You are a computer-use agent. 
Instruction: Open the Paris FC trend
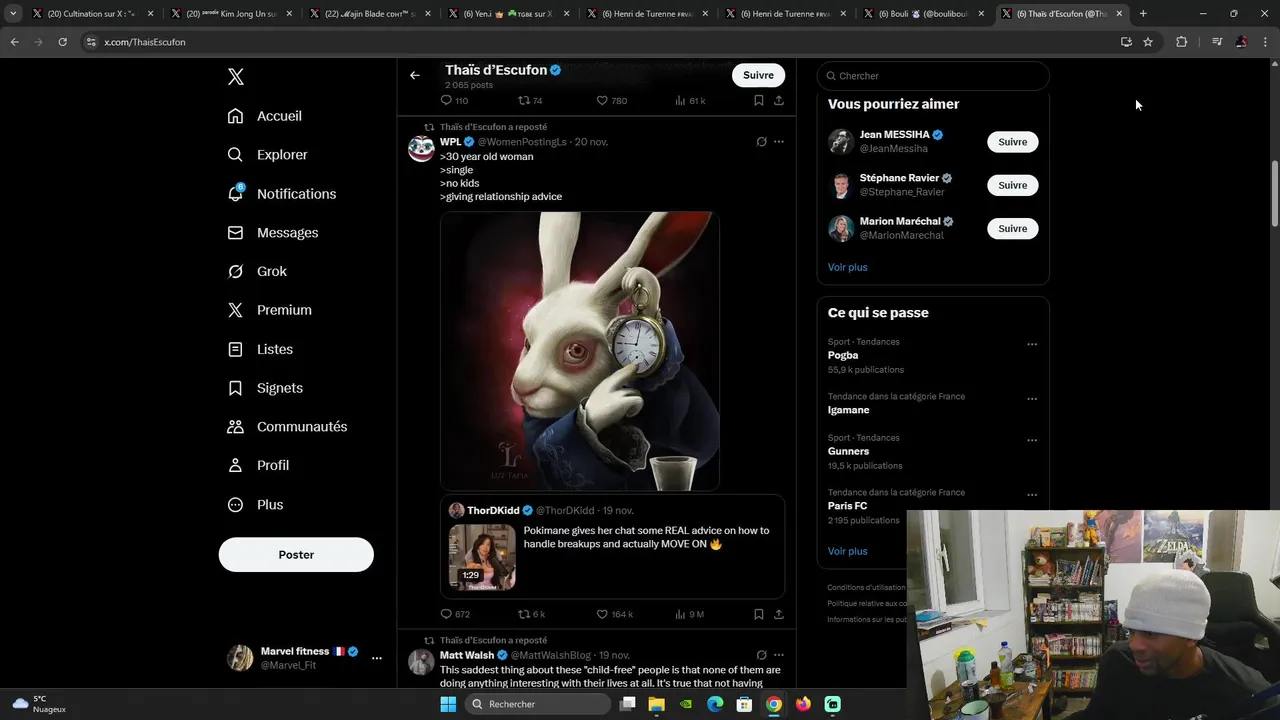coord(847,506)
